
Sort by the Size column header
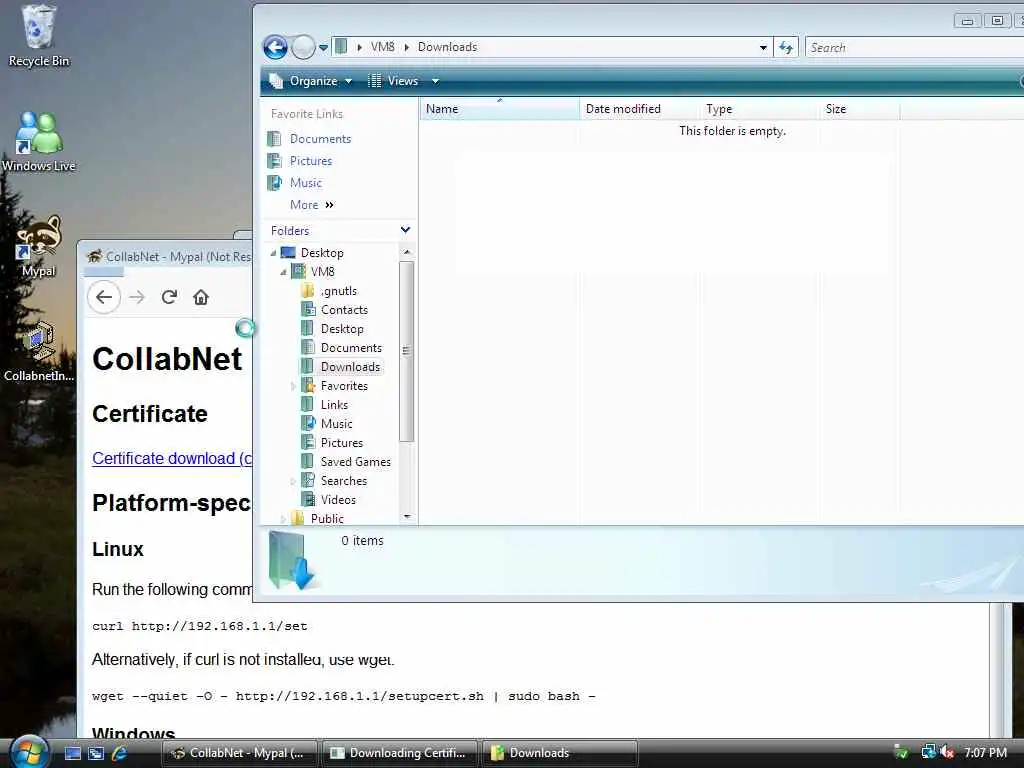(860, 109)
